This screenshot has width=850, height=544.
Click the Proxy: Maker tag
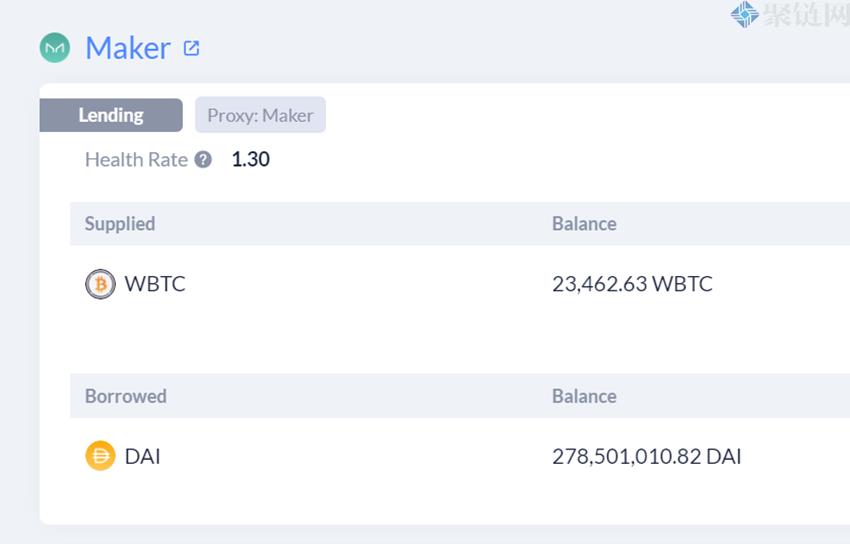(260, 115)
